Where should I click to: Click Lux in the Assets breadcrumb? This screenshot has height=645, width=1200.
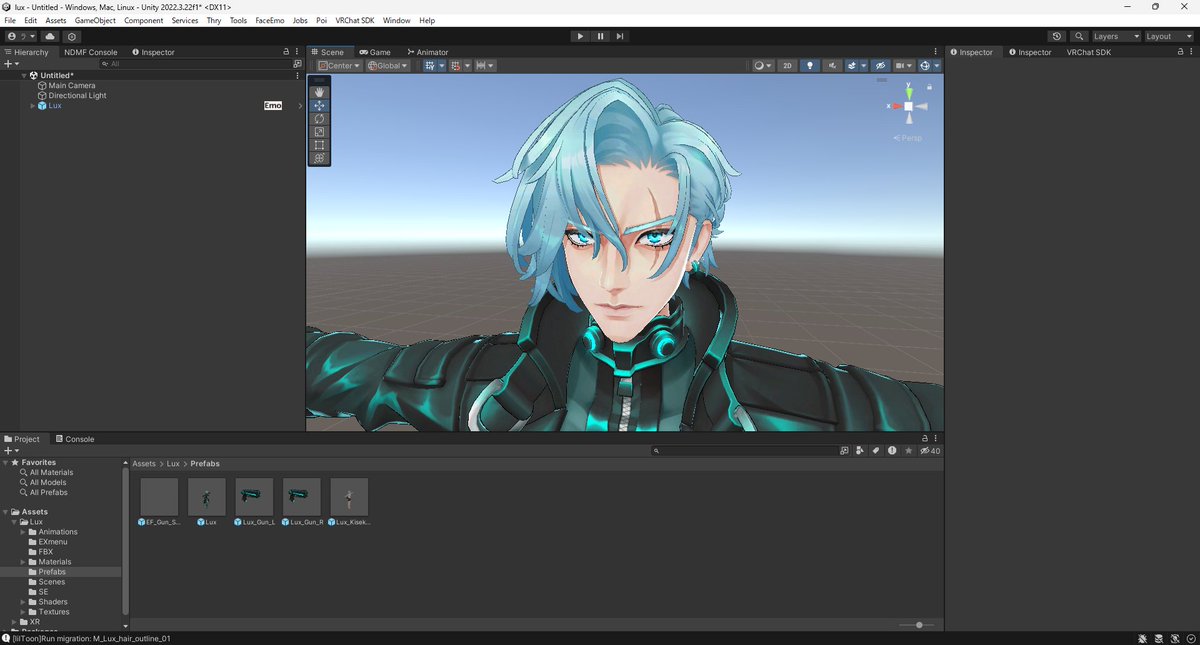coord(173,464)
